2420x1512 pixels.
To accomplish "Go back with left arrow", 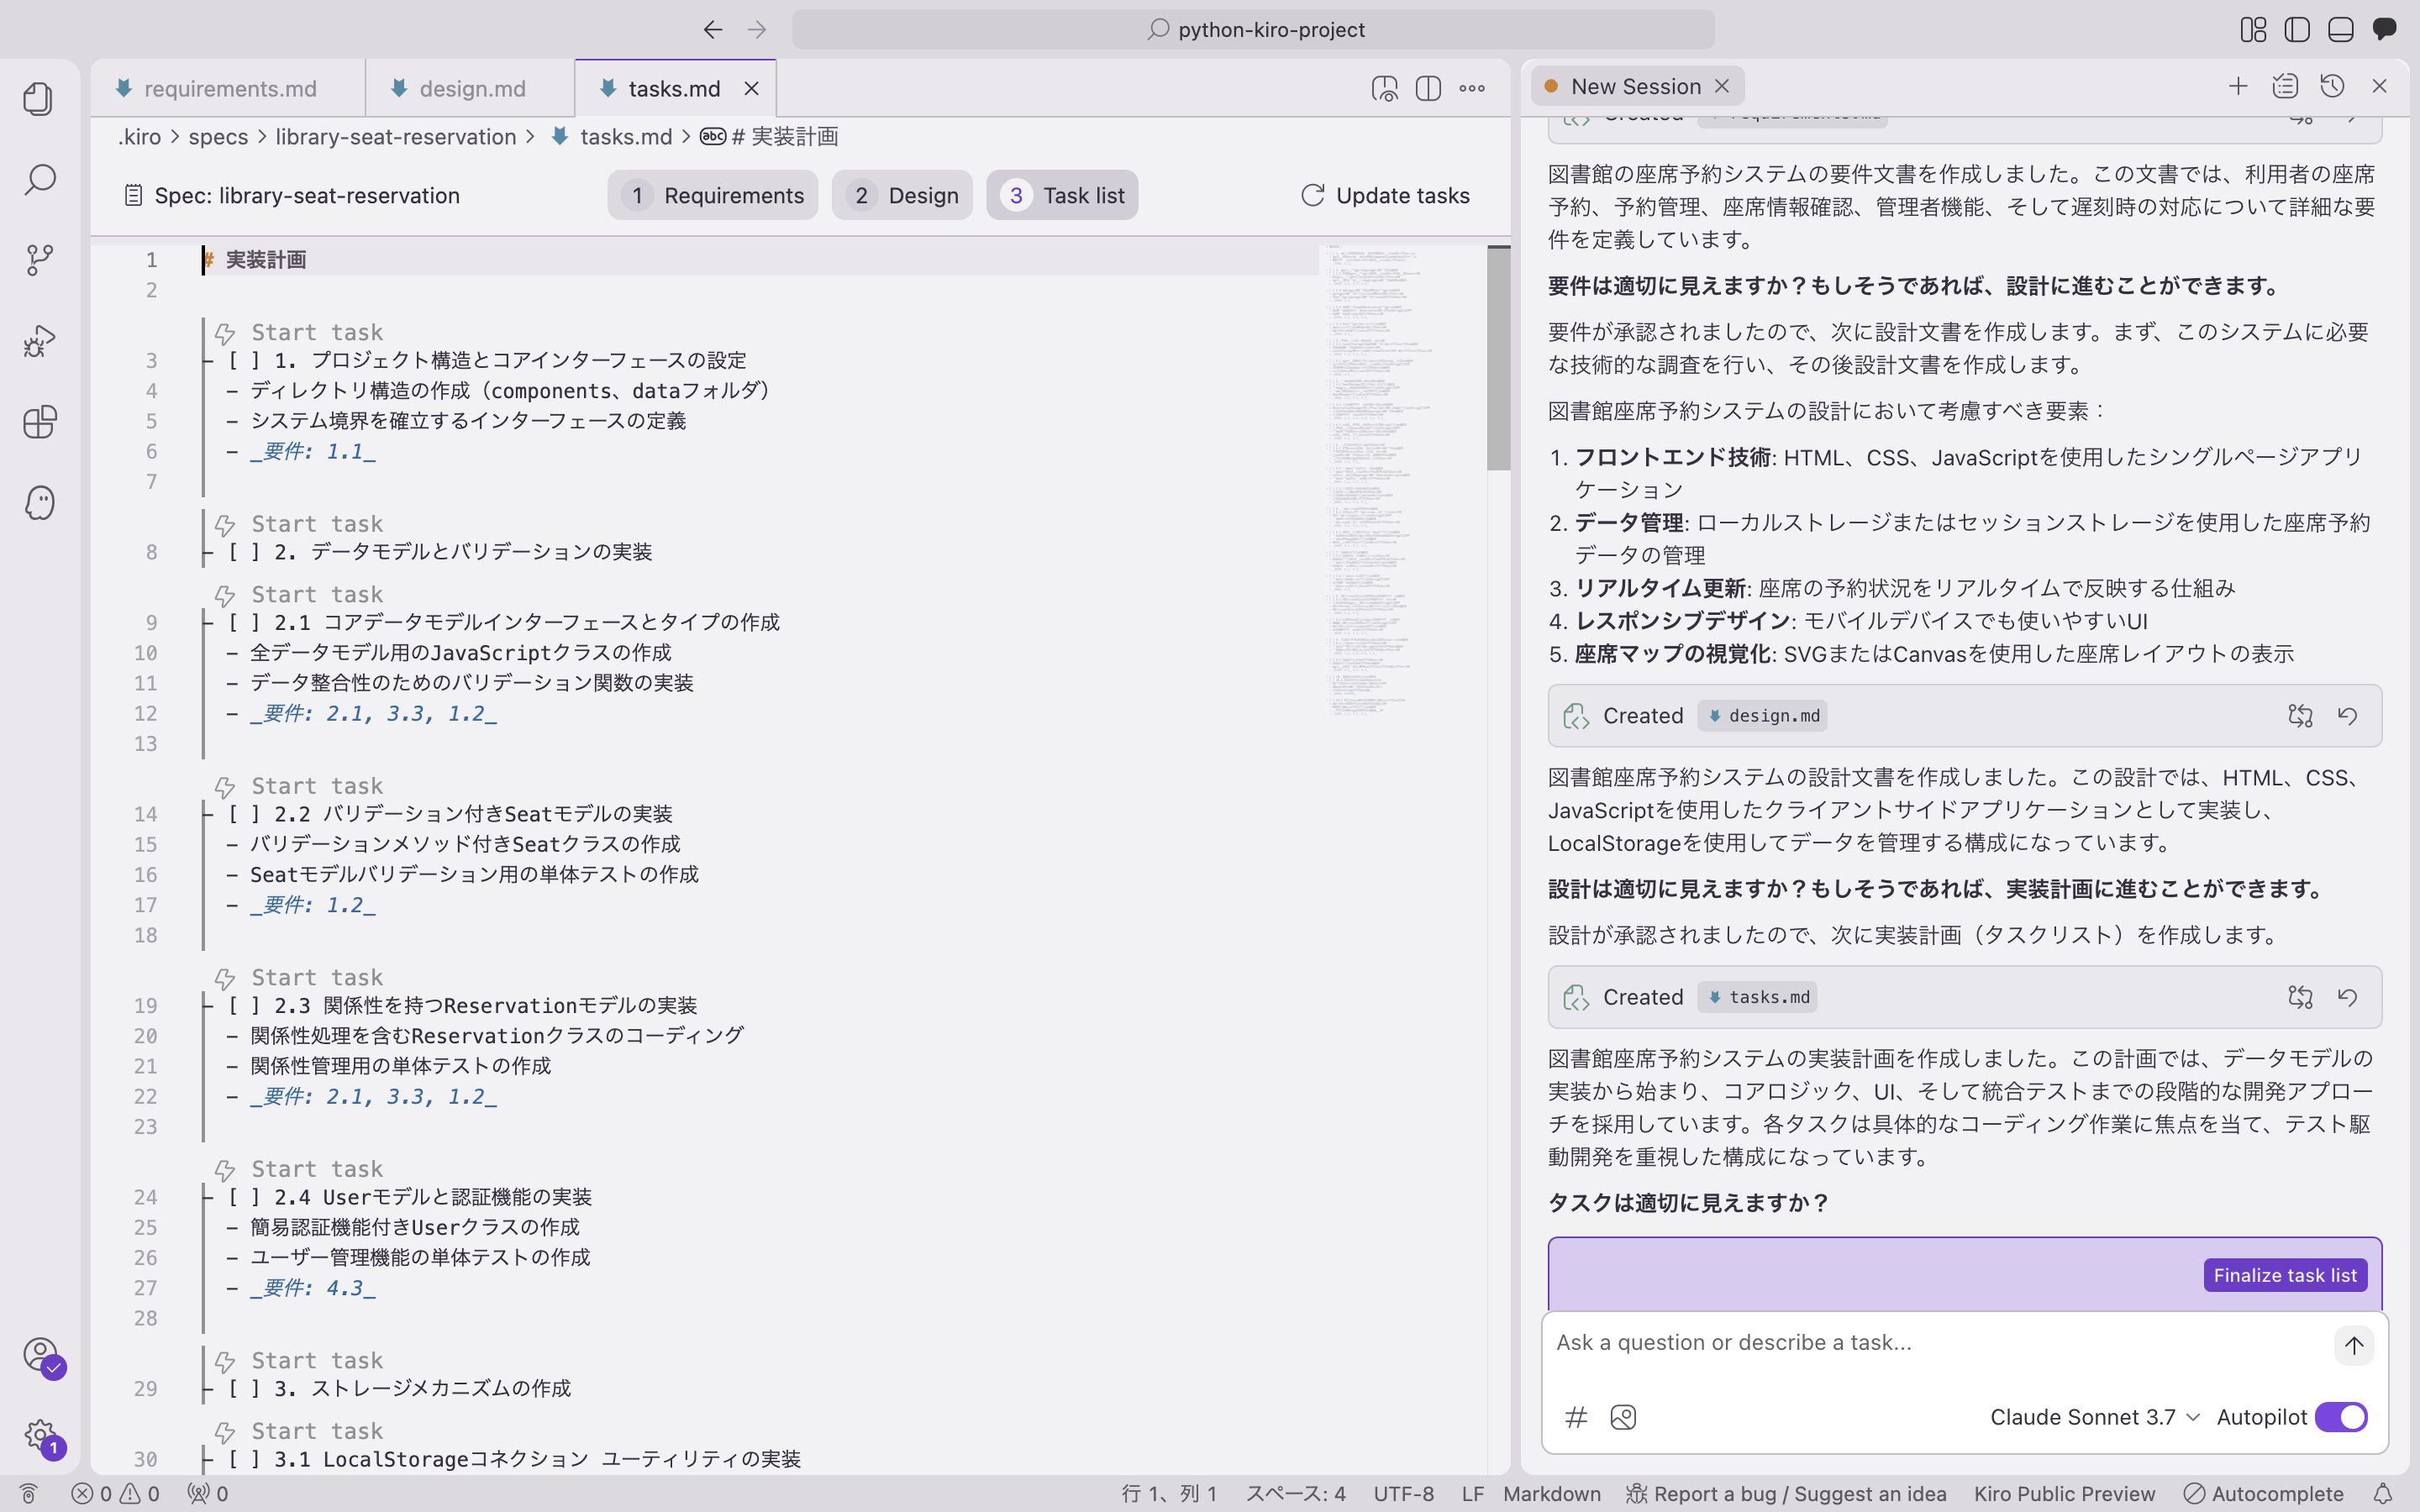I will coord(712,30).
